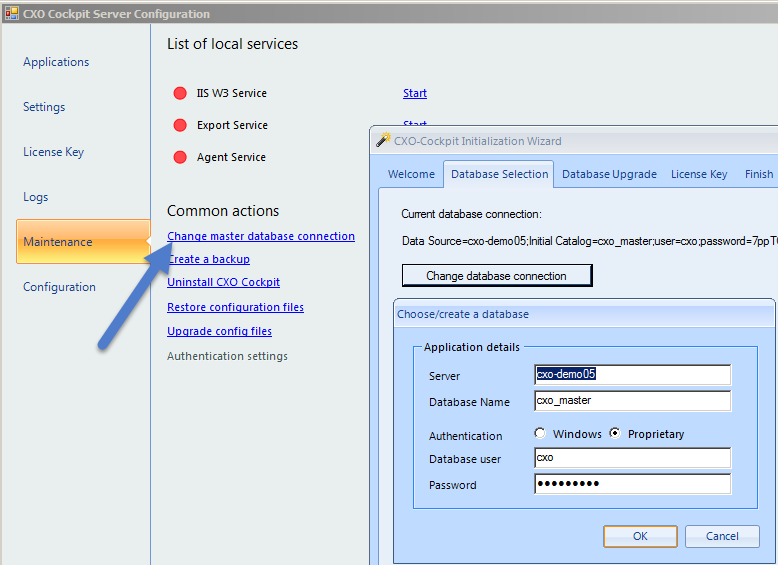Click the Password input field
The width and height of the screenshot is (778, 565).
[x=633, y=484]
